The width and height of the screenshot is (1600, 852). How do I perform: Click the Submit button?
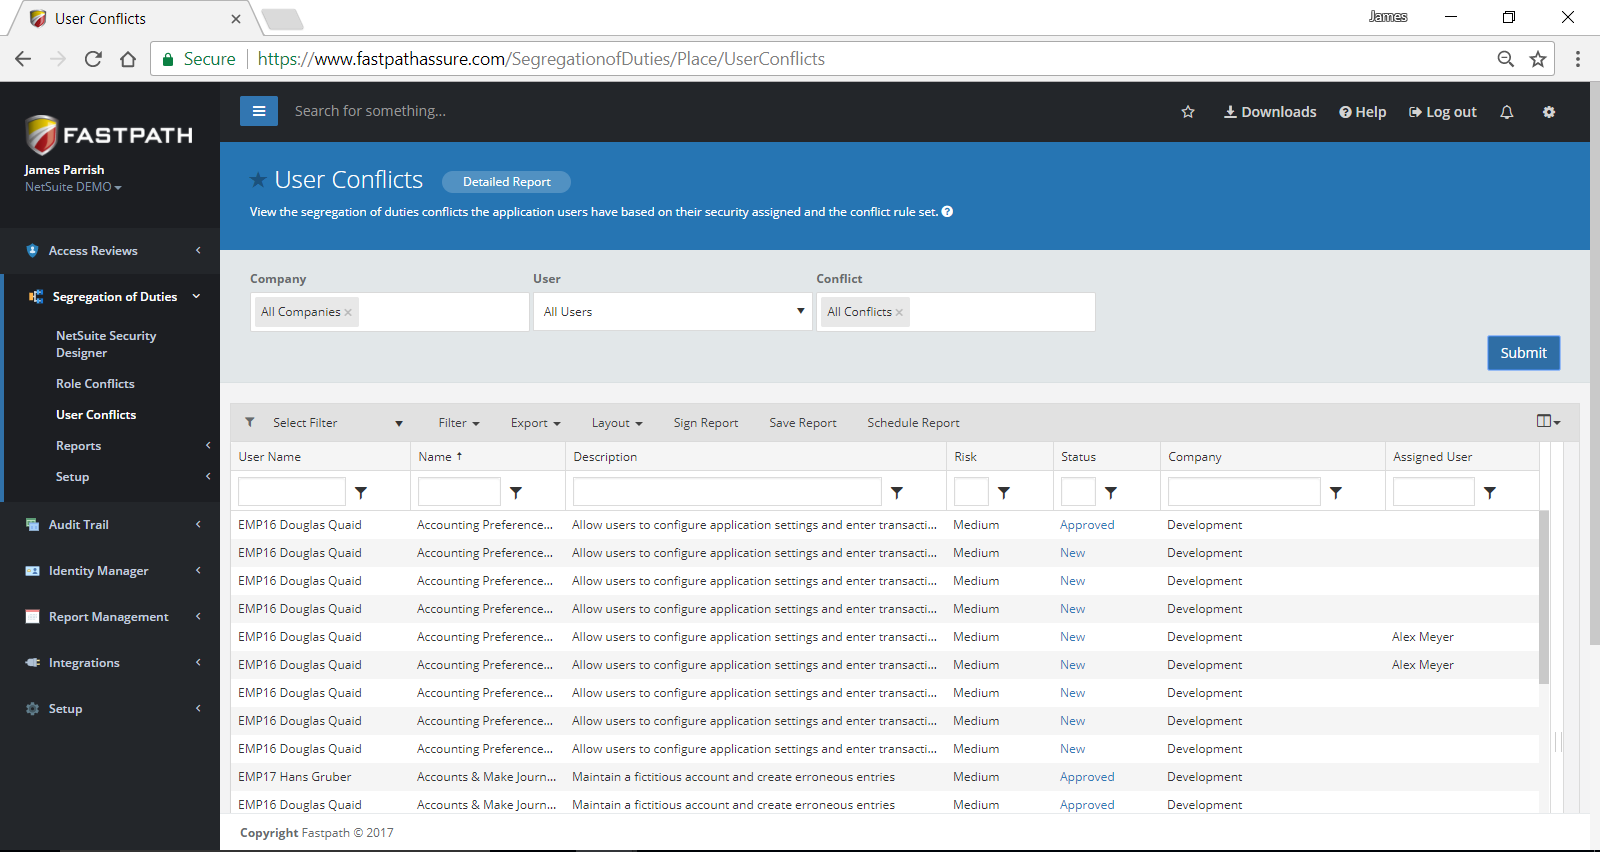click(x=1523, y=353)
